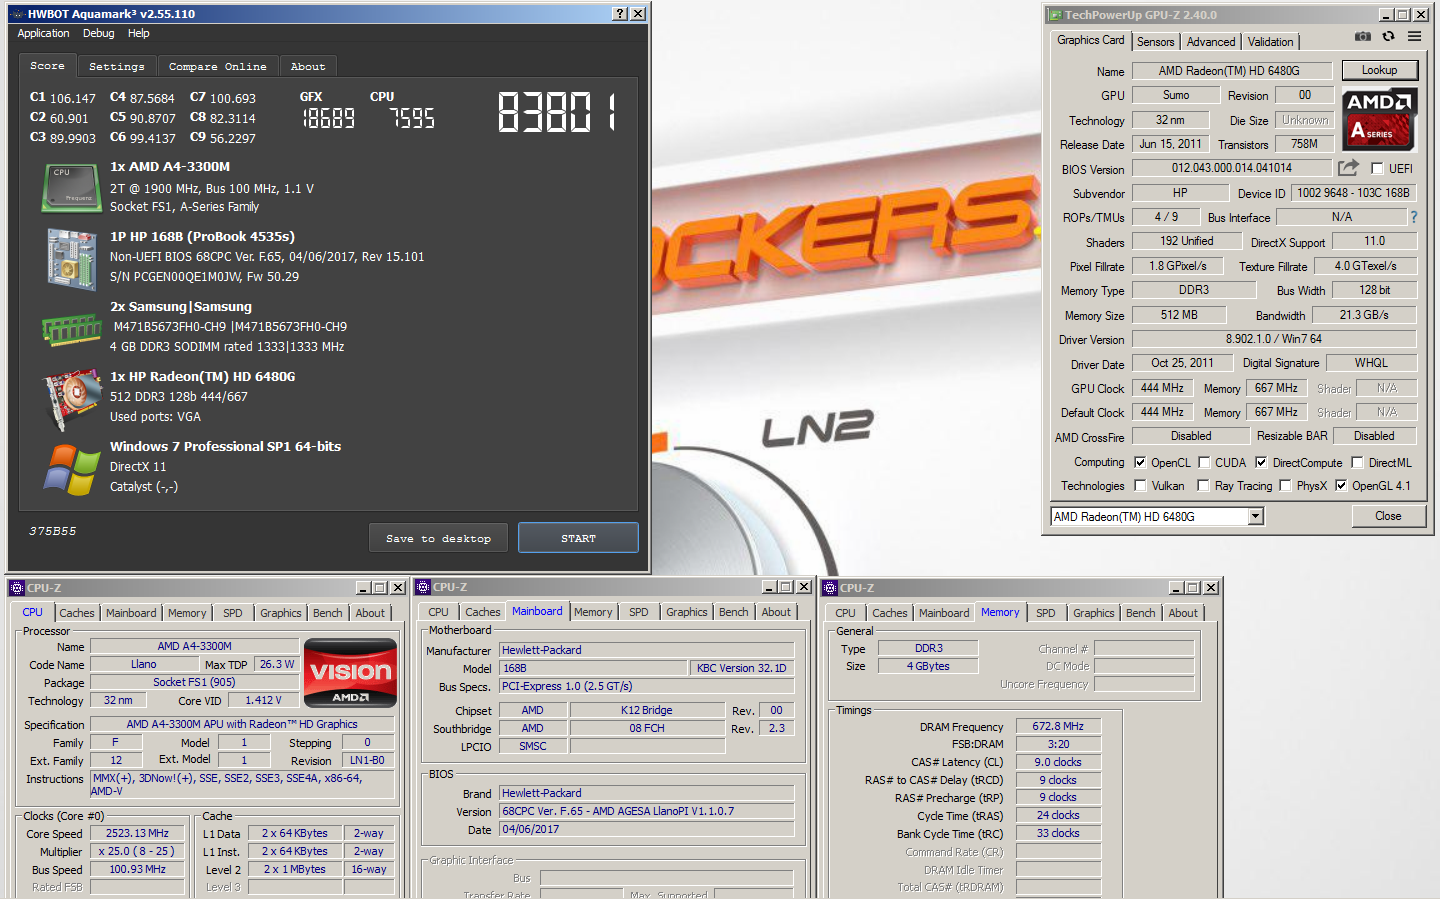Image resolution: width=1440 pixels, height=900 pixels.
Task: Switch to the About tab in Aquamark
Action: pyautogui.click(x=308, y=66)
